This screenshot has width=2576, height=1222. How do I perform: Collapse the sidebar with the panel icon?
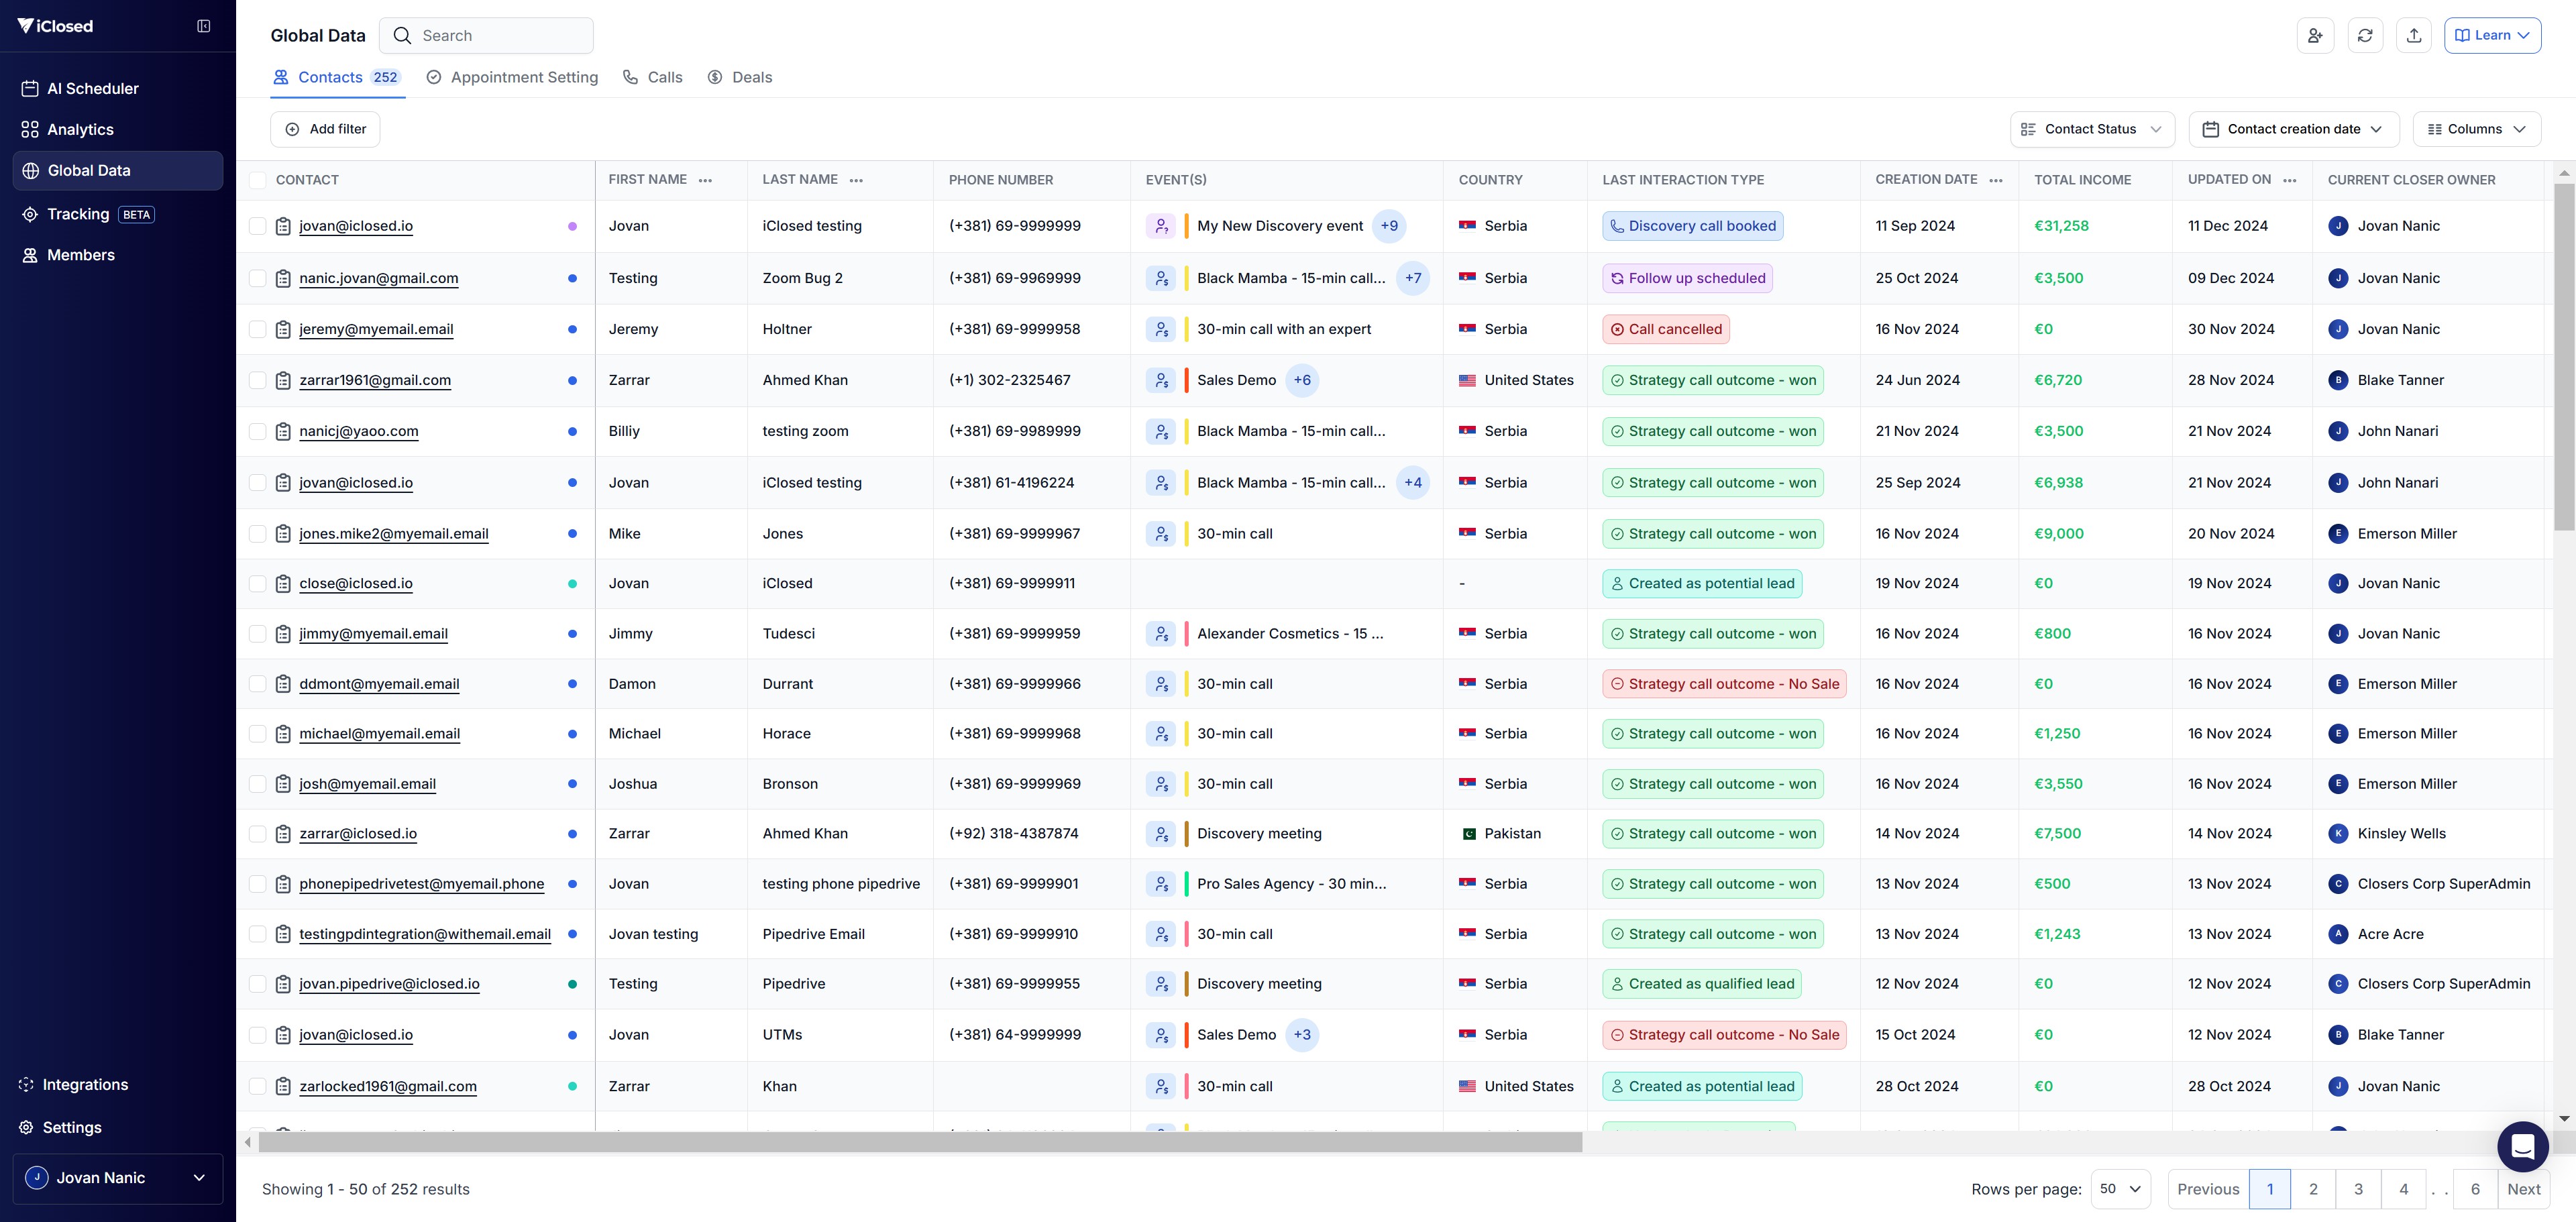(x=204, y=26)
